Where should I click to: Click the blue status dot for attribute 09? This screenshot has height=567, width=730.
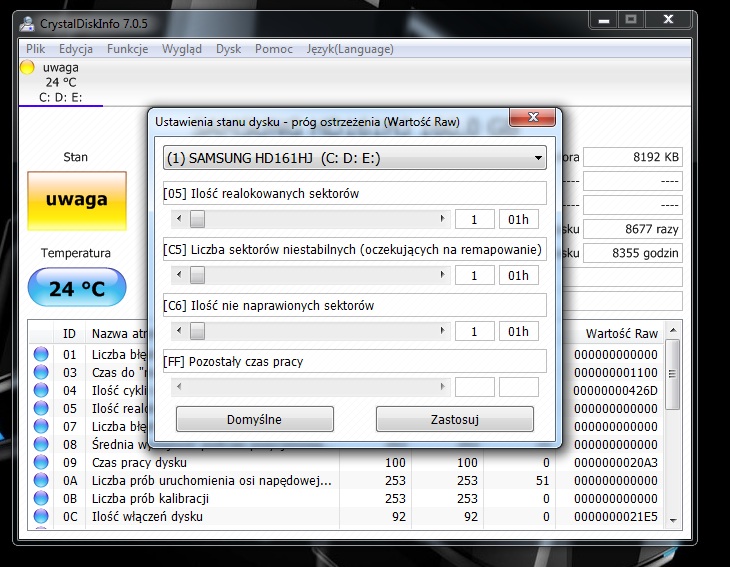point(41,462)
